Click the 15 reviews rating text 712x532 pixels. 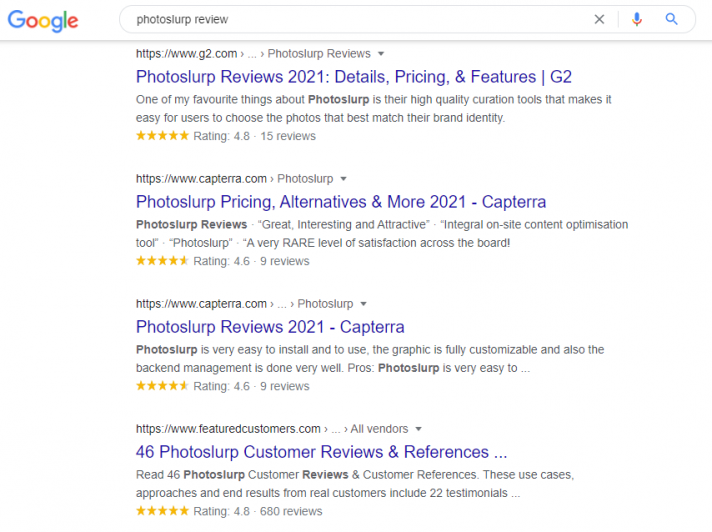point(288,136)
